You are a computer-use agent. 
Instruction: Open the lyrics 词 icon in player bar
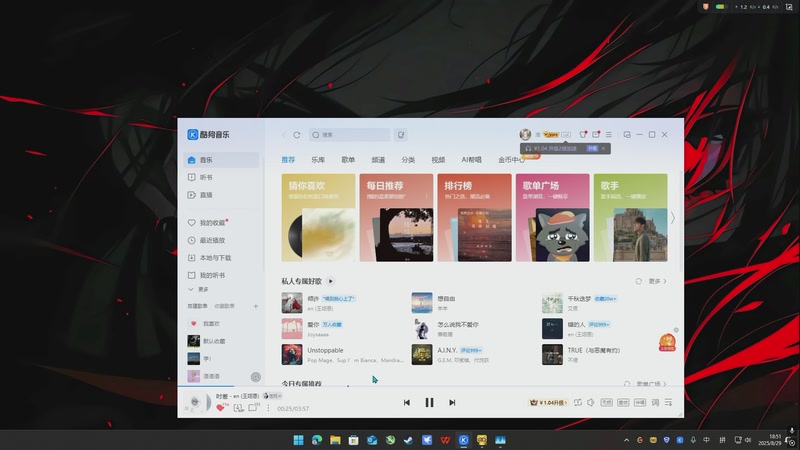(x=655, y=403)
